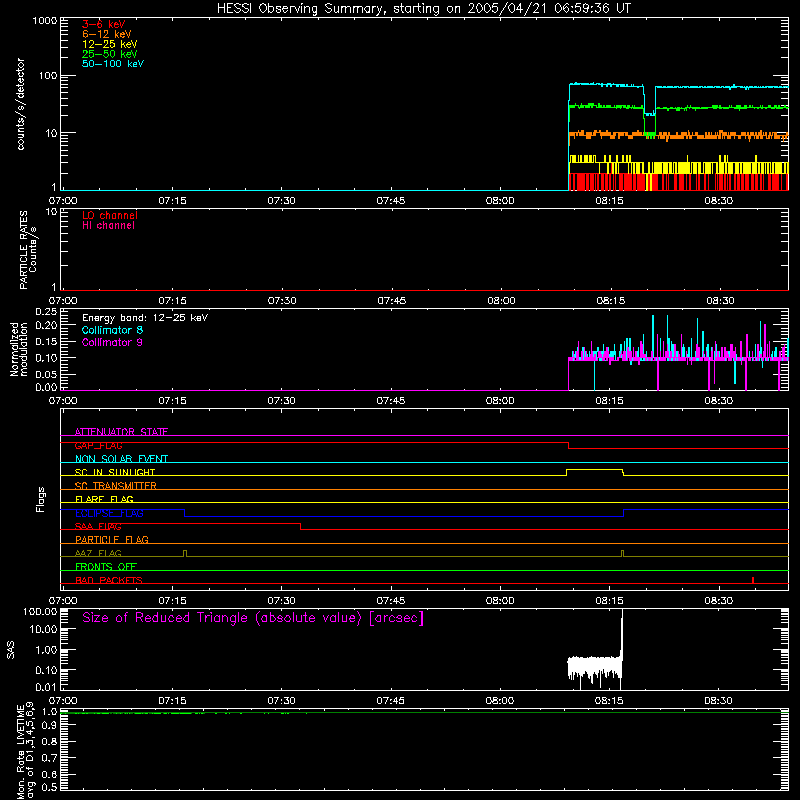
Task: Click the 07:45 tick under the counts plot
Action: coord(390,201)
